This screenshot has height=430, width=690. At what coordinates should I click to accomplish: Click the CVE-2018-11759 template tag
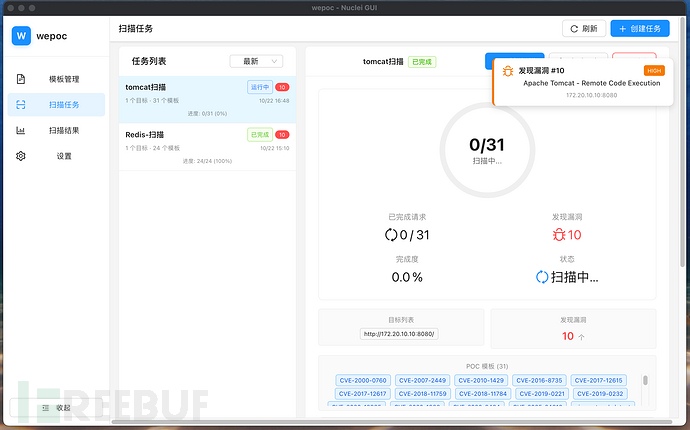point(422,393)
